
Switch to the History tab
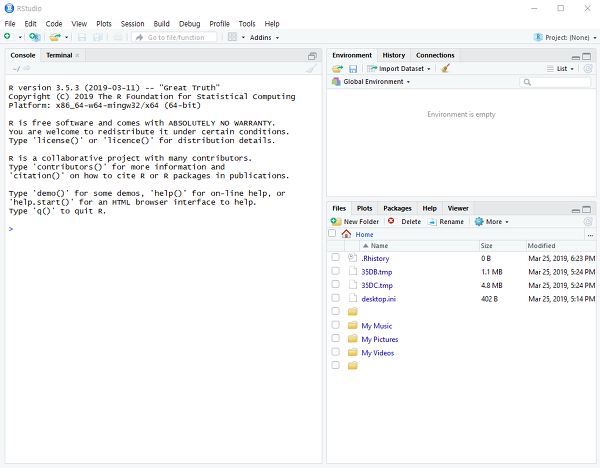(x=394, y=55)
